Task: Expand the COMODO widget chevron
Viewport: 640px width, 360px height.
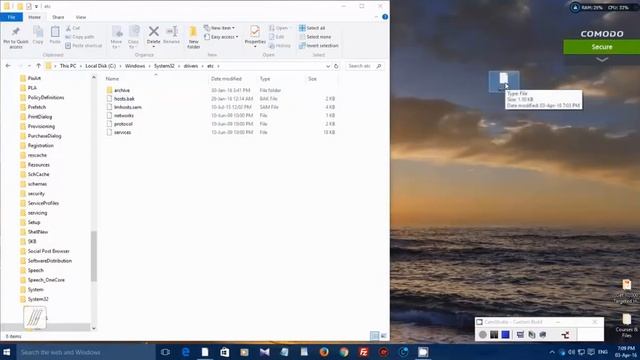Action: (602, 60)
